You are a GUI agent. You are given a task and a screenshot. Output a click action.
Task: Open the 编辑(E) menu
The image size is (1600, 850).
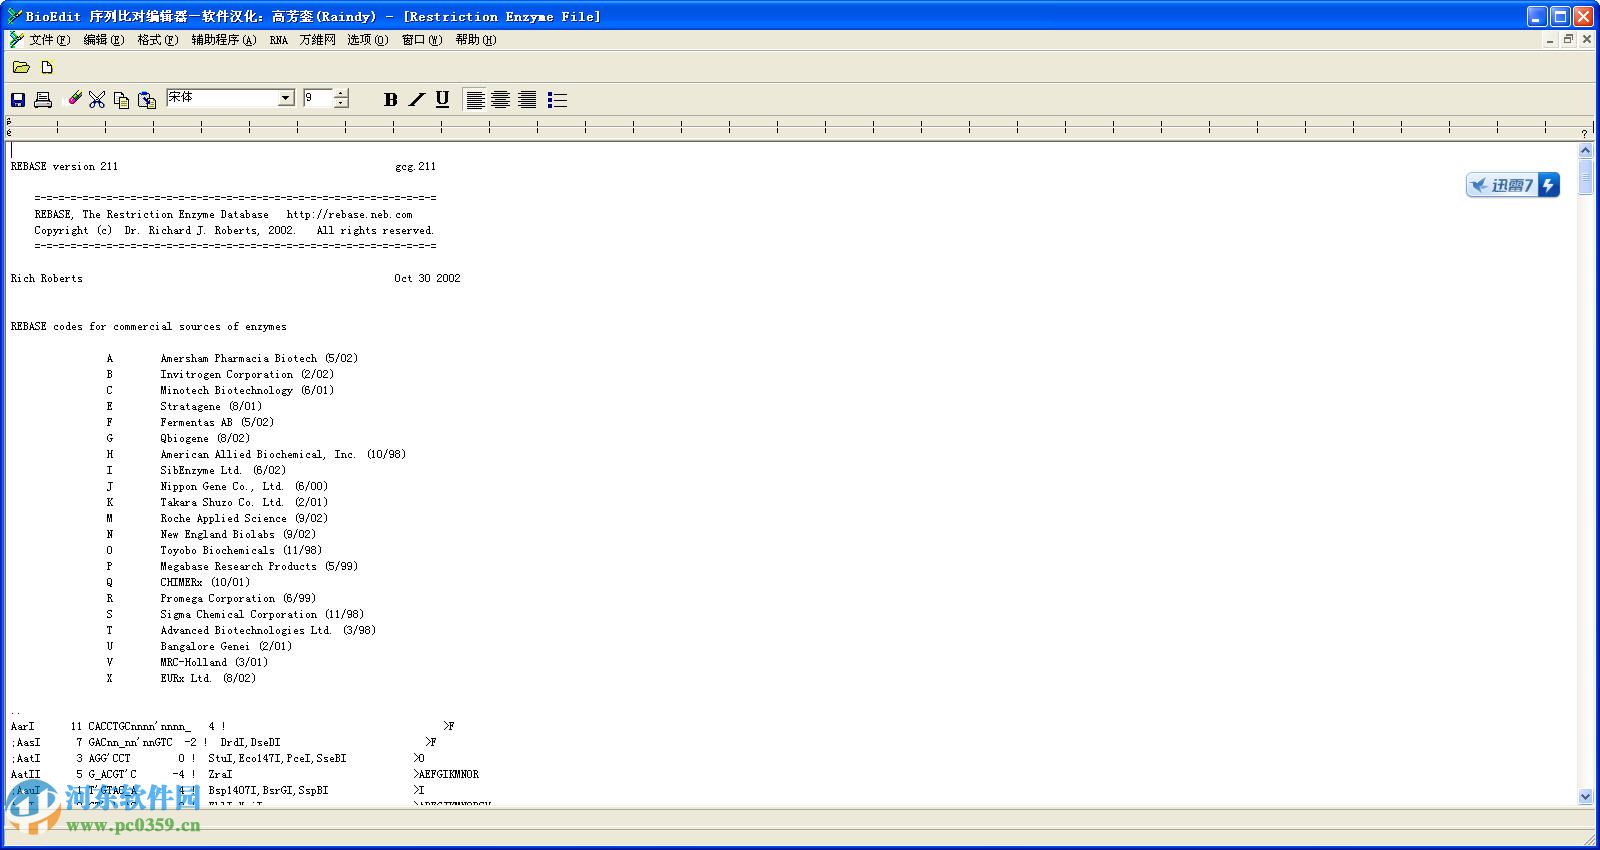click(103, 40)
